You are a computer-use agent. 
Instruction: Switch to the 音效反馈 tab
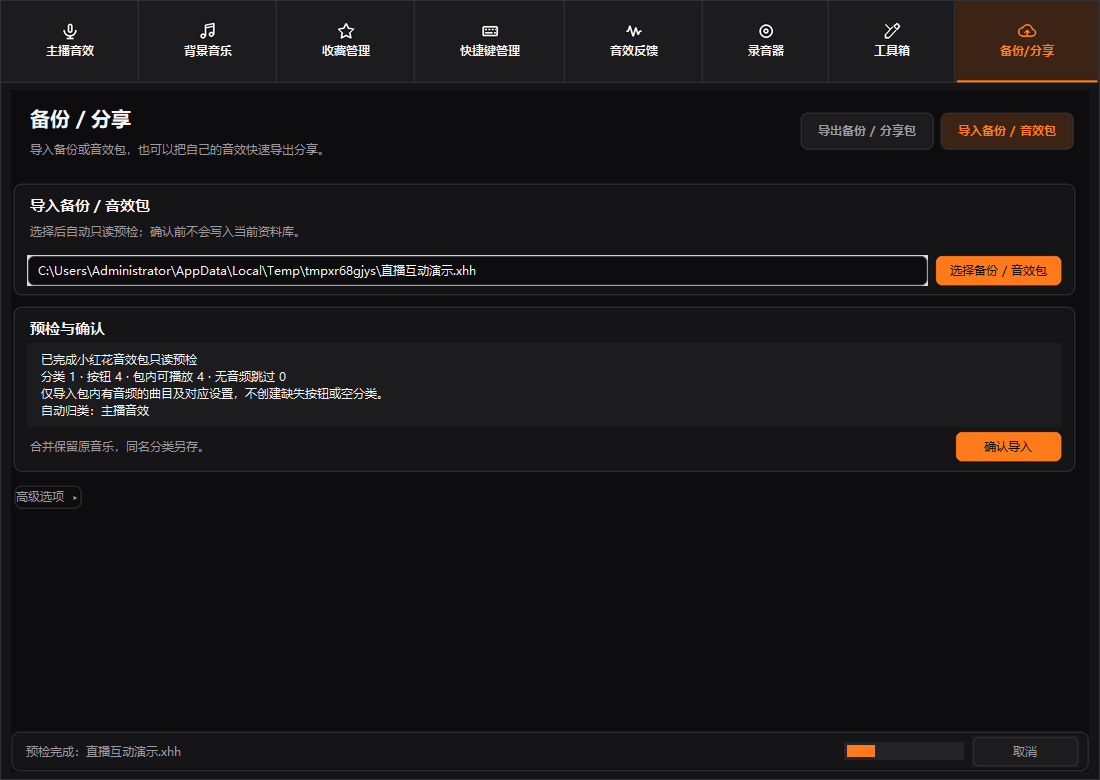(633, 41)
